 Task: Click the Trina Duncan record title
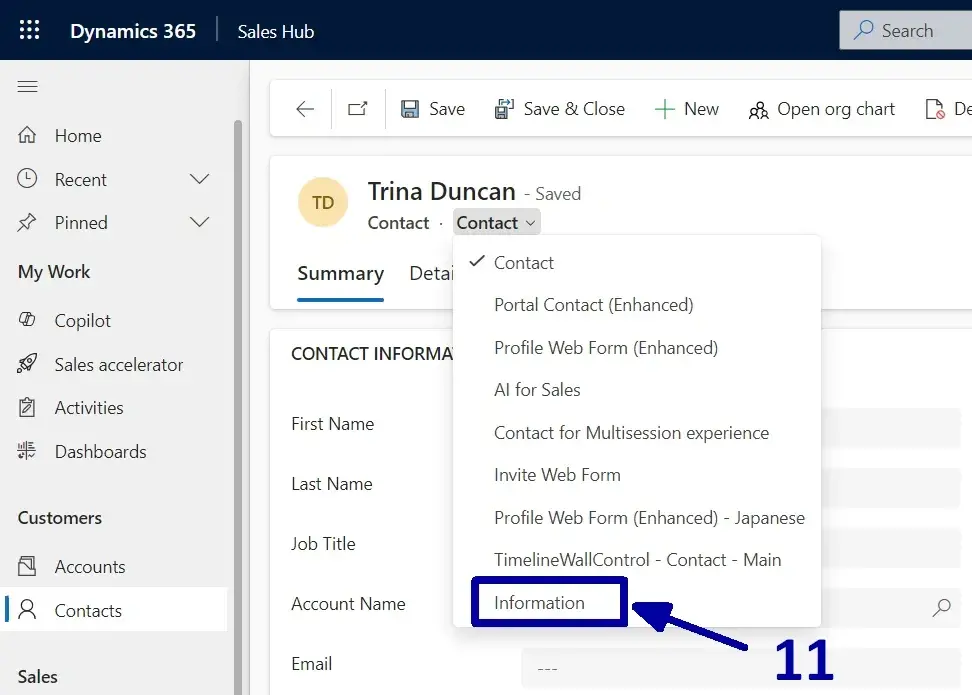[x=441, y=192]
